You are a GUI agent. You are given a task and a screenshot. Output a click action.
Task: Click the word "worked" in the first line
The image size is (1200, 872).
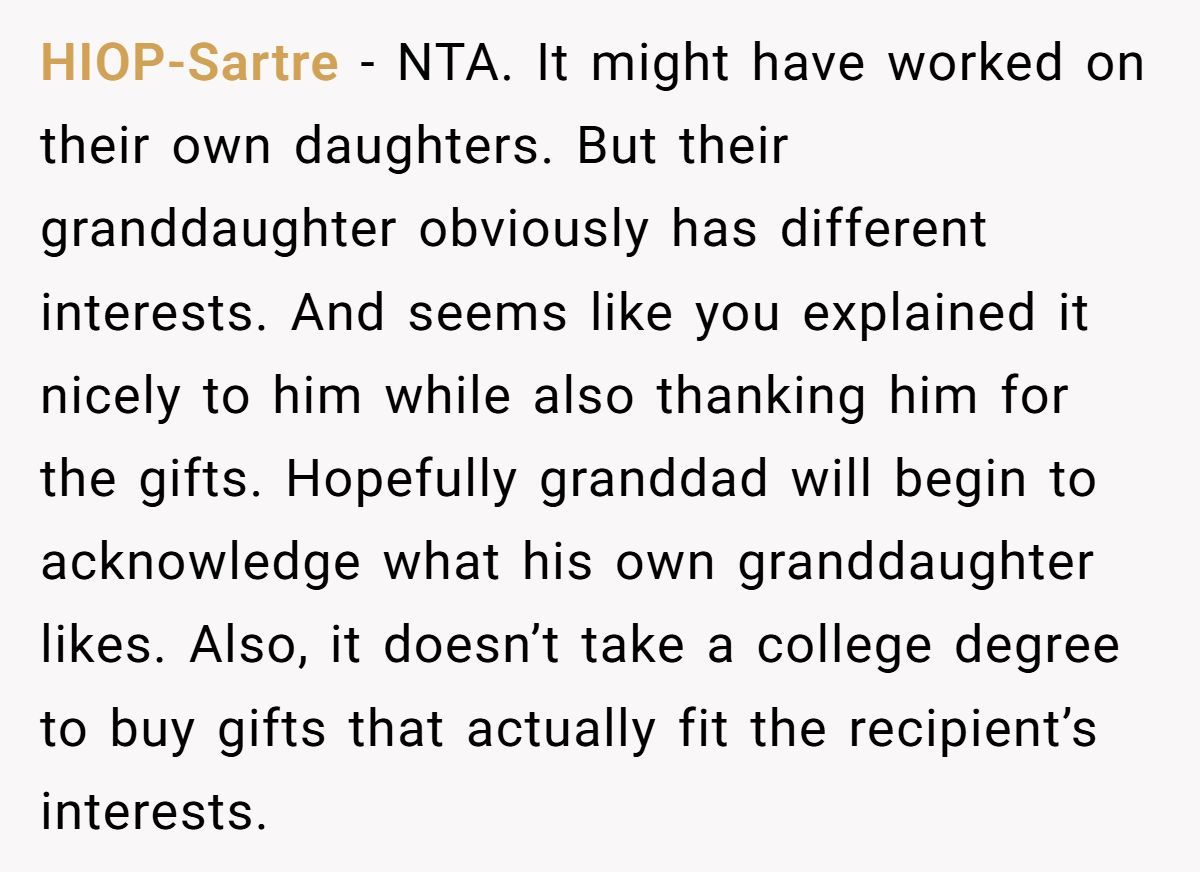975,64
